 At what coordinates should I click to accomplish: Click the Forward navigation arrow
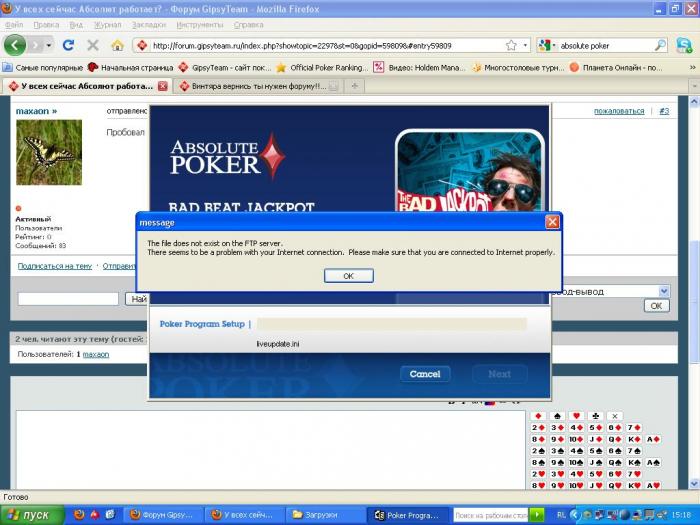[x=35, y=45]
